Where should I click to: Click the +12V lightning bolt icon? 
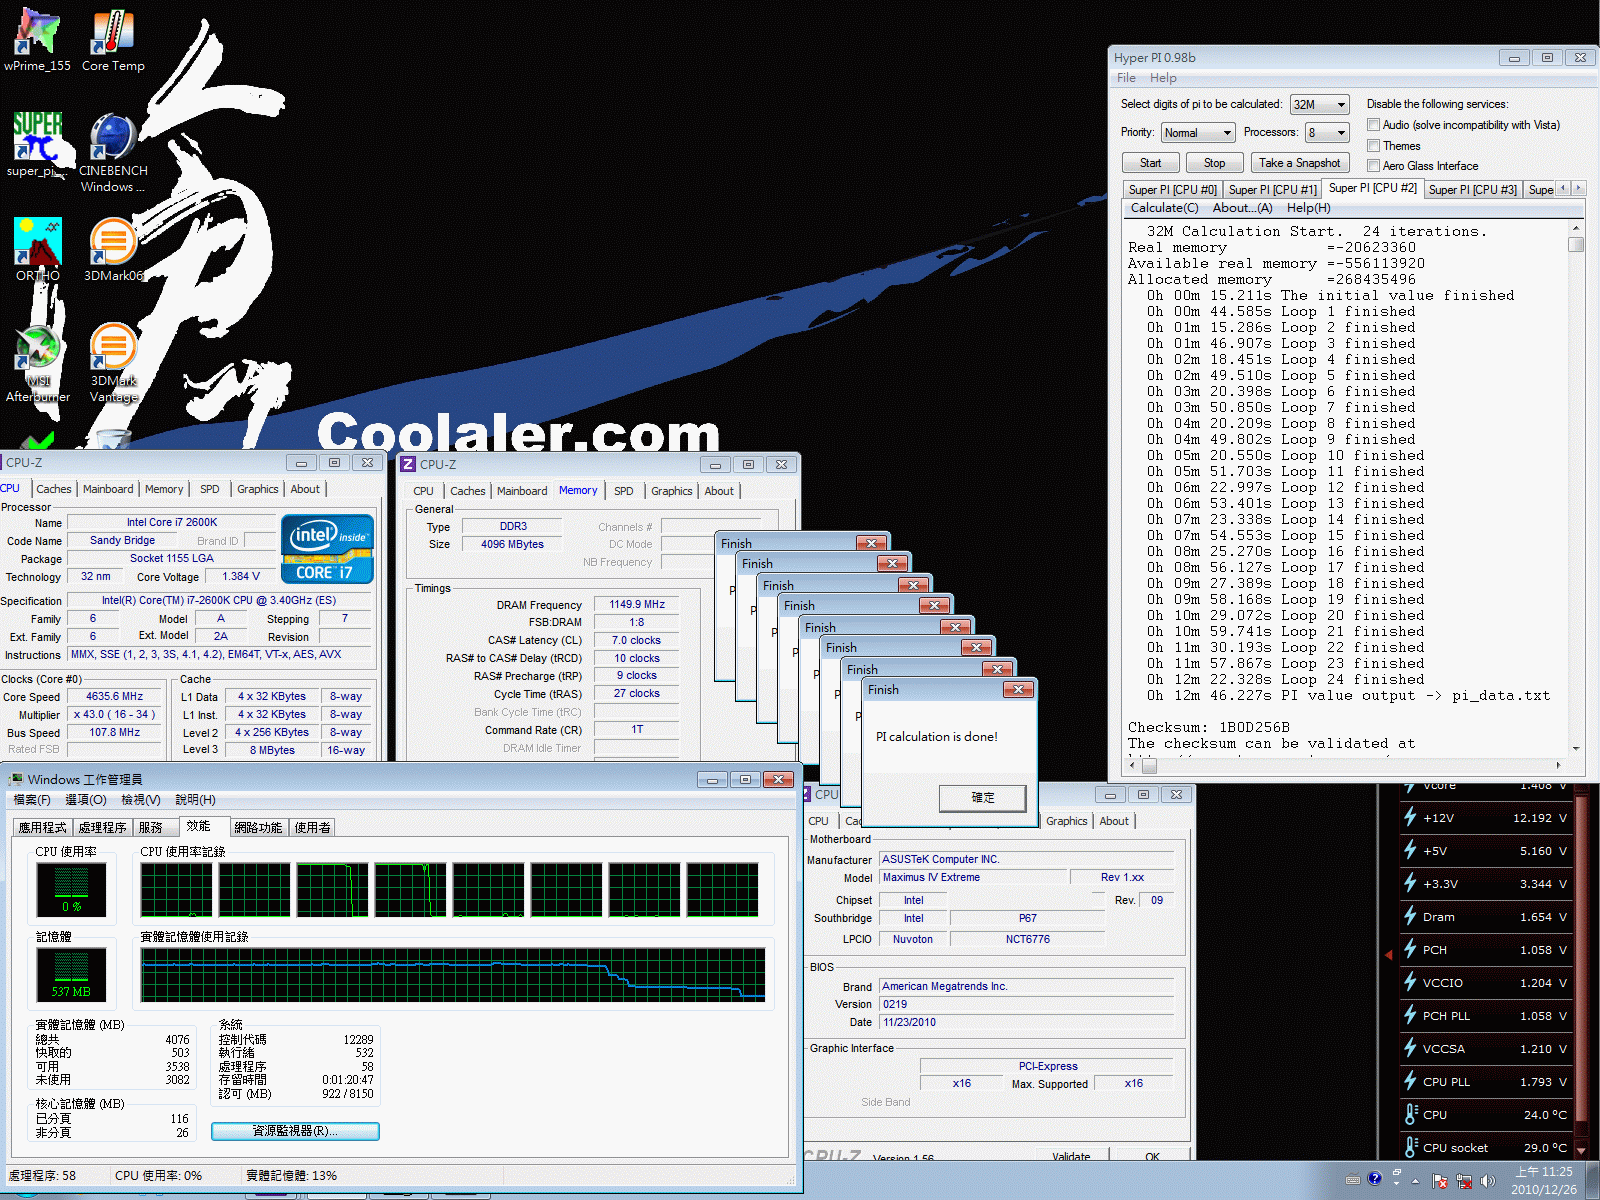coord(1410,817)
